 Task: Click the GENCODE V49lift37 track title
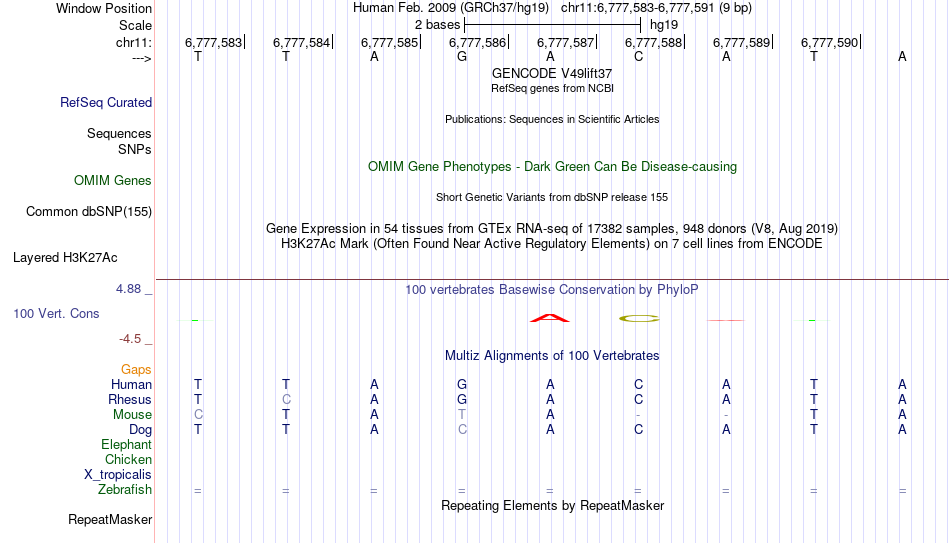[552, 73]
